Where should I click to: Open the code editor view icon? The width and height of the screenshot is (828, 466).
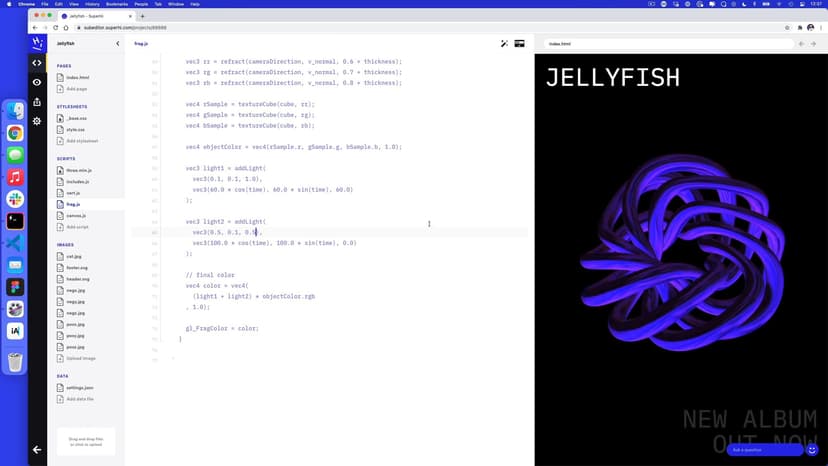coord(37,63)
